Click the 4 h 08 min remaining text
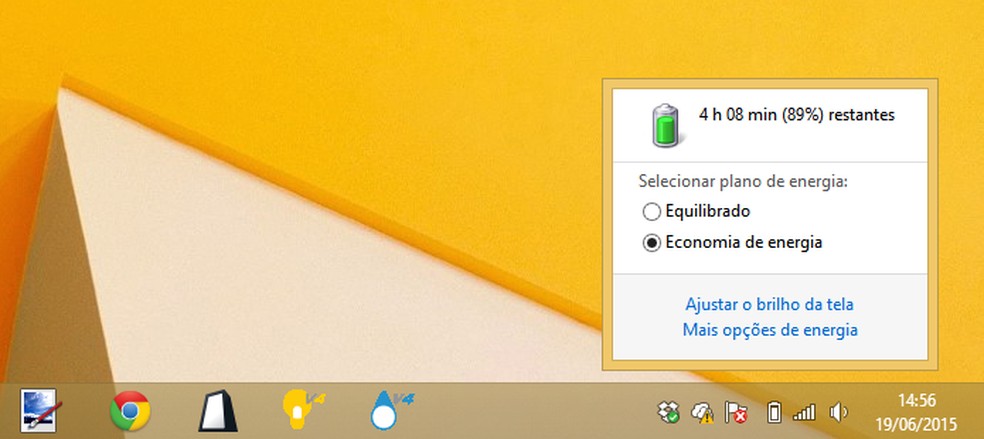Image resolution: width=984 pixels, height=439 pixels. pyautogui.click(x=796, y=115)
